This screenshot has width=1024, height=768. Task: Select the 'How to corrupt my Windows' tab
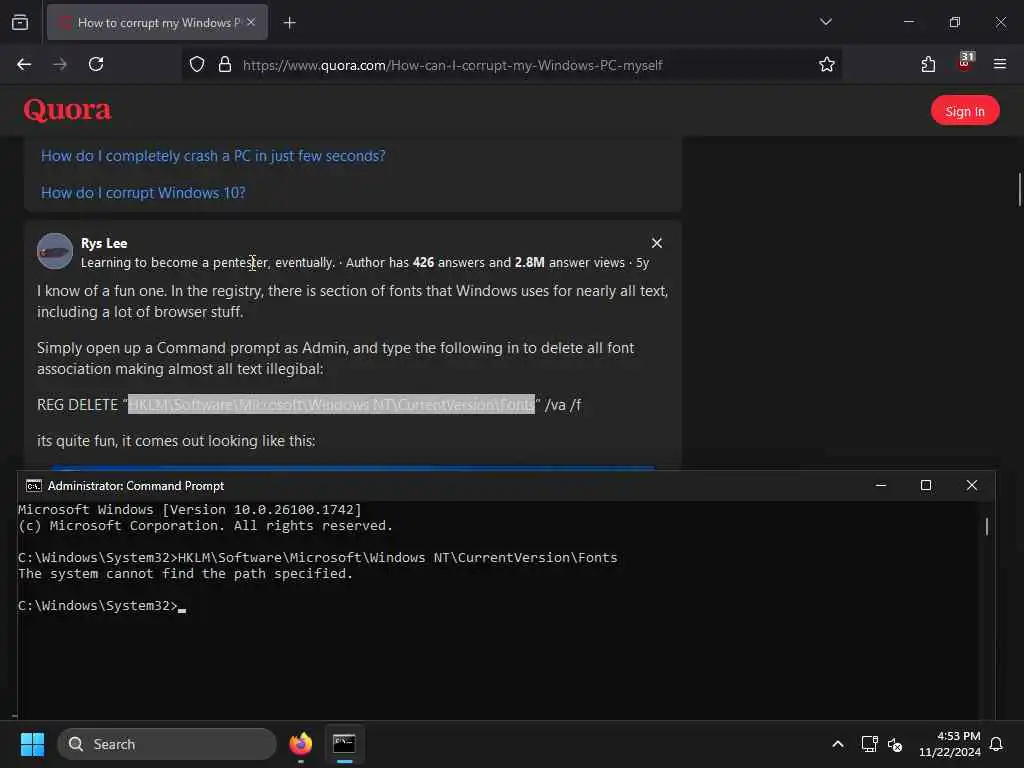(x=157, y=22)
